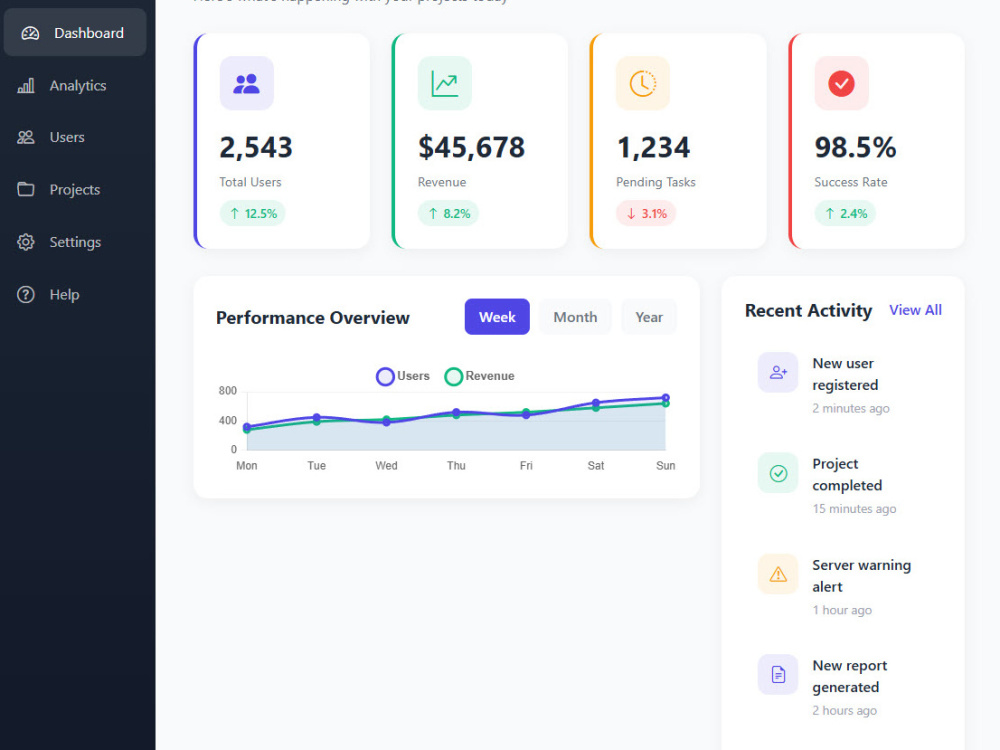Click the project completed check circle icon
This screenshot has width=1000, height=750.
point(778,473)
